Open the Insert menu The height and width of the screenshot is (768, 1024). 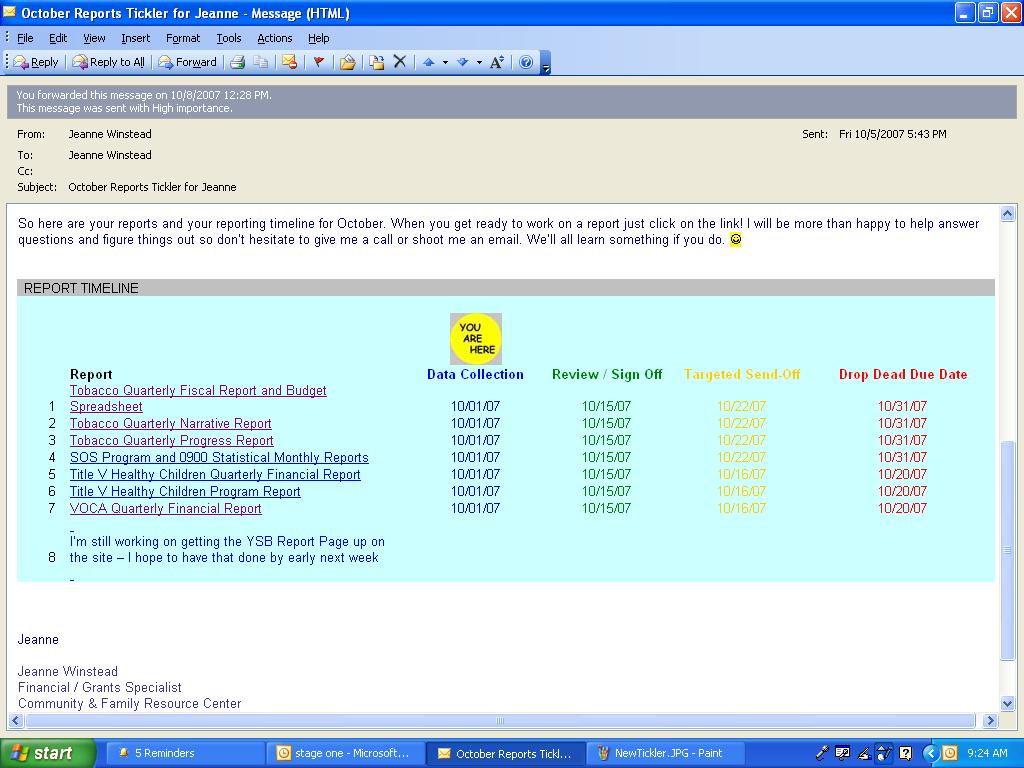tap(135, 38)
